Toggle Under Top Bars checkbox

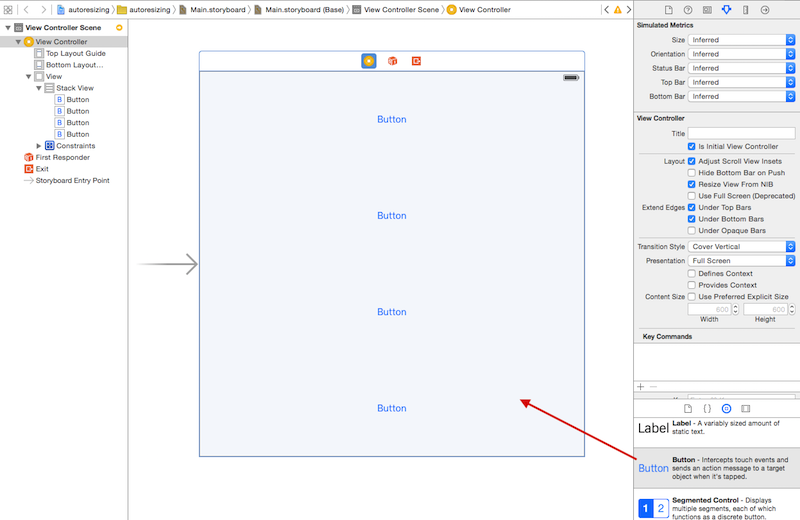[691, 207]
